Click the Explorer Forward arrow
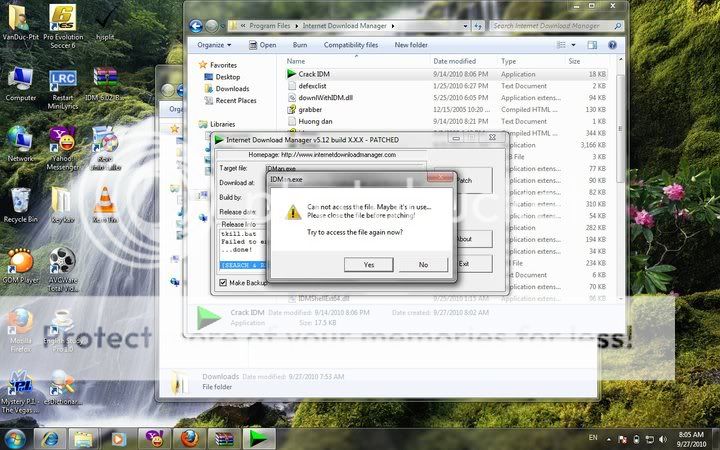720x450 pixels. tap(211, 26)
